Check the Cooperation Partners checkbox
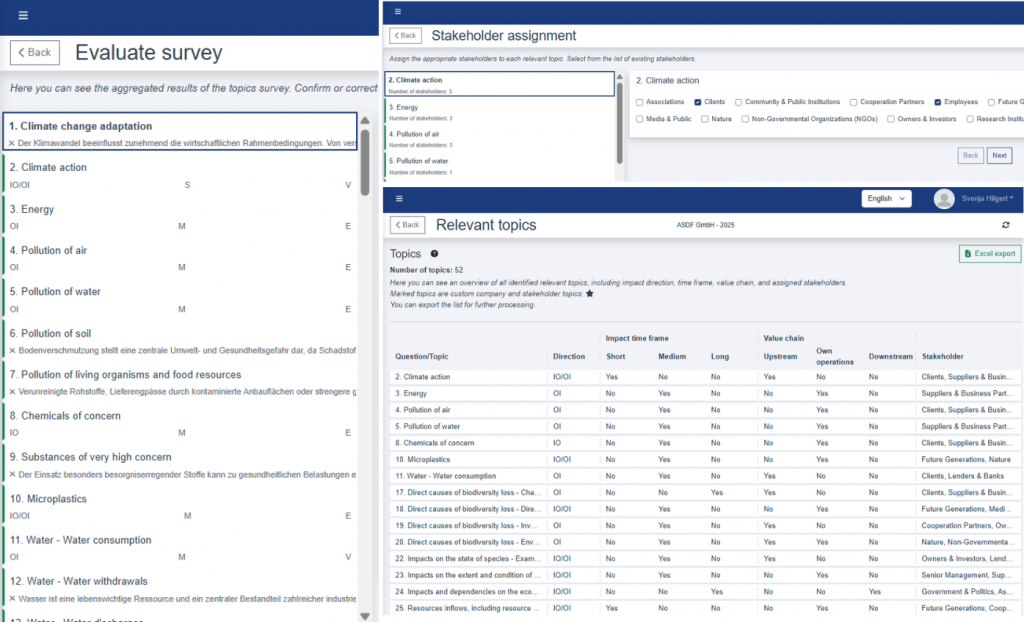This screenshot has width=1024, height=622. pos(853,102)
